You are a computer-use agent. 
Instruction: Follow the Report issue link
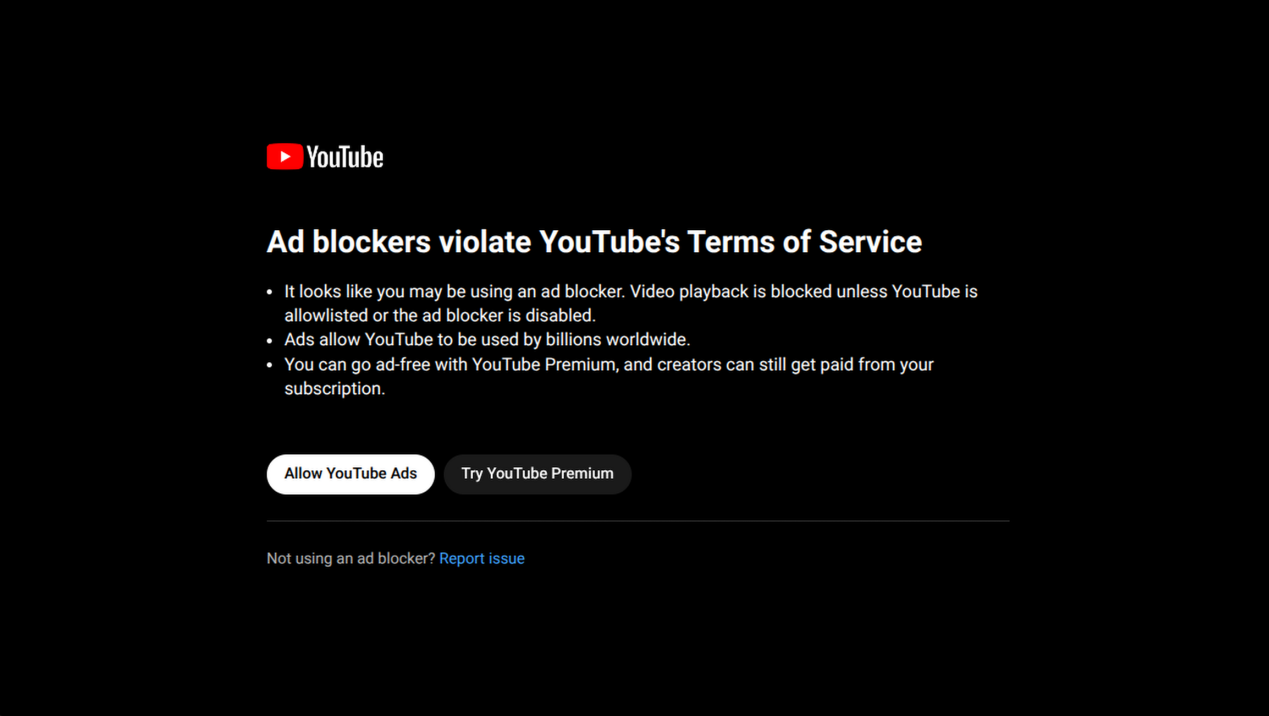tap(482, 559)
